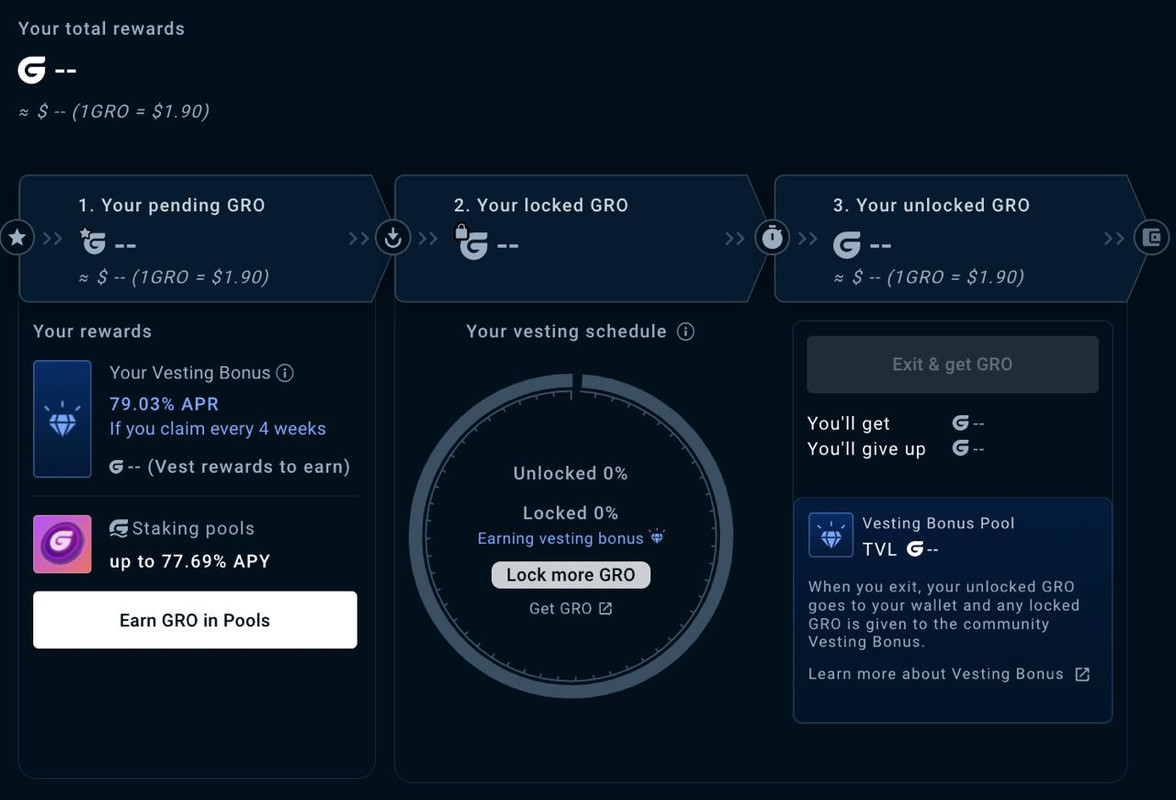Click the Unlocked 0% label
This screenshot has height=800, width=1176.
tap(571, 474)
